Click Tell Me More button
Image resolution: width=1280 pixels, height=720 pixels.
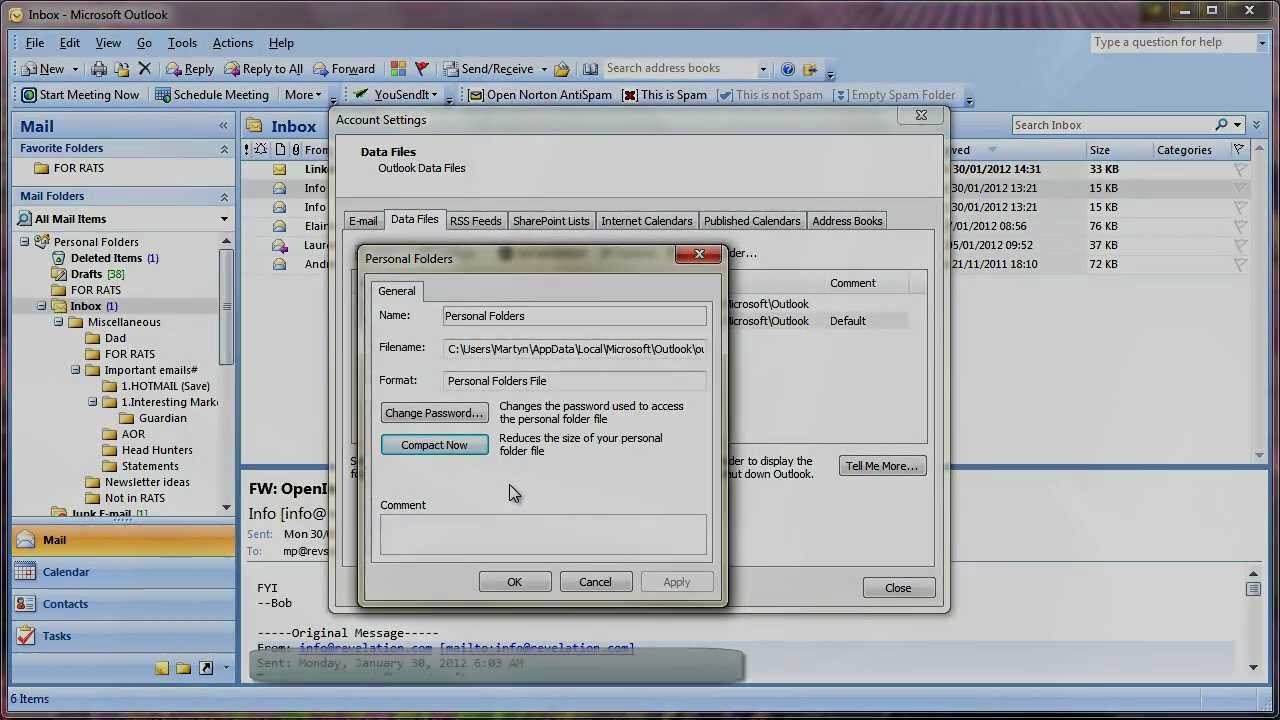click(x=881, y=466)
